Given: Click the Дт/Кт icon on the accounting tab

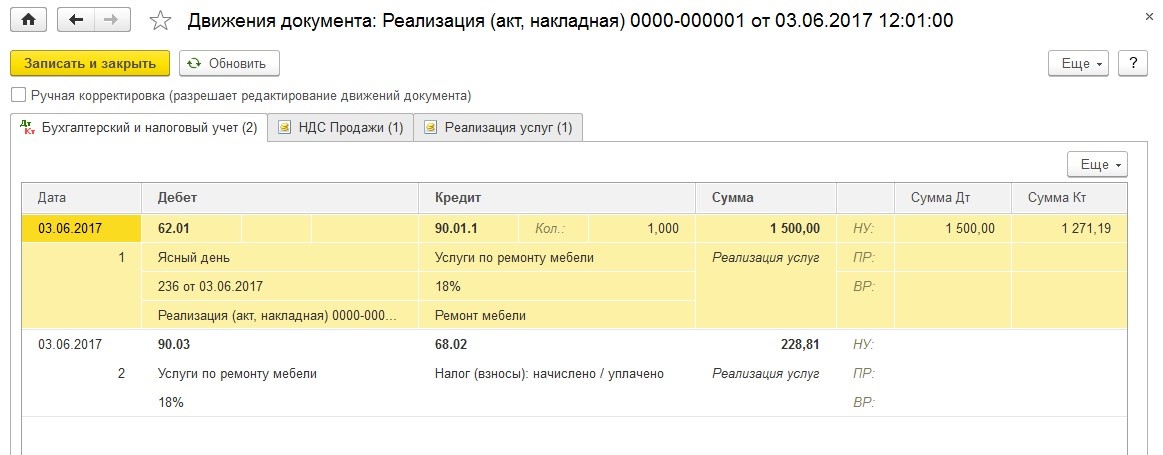Looking at the screenshot, I should 29,128.
